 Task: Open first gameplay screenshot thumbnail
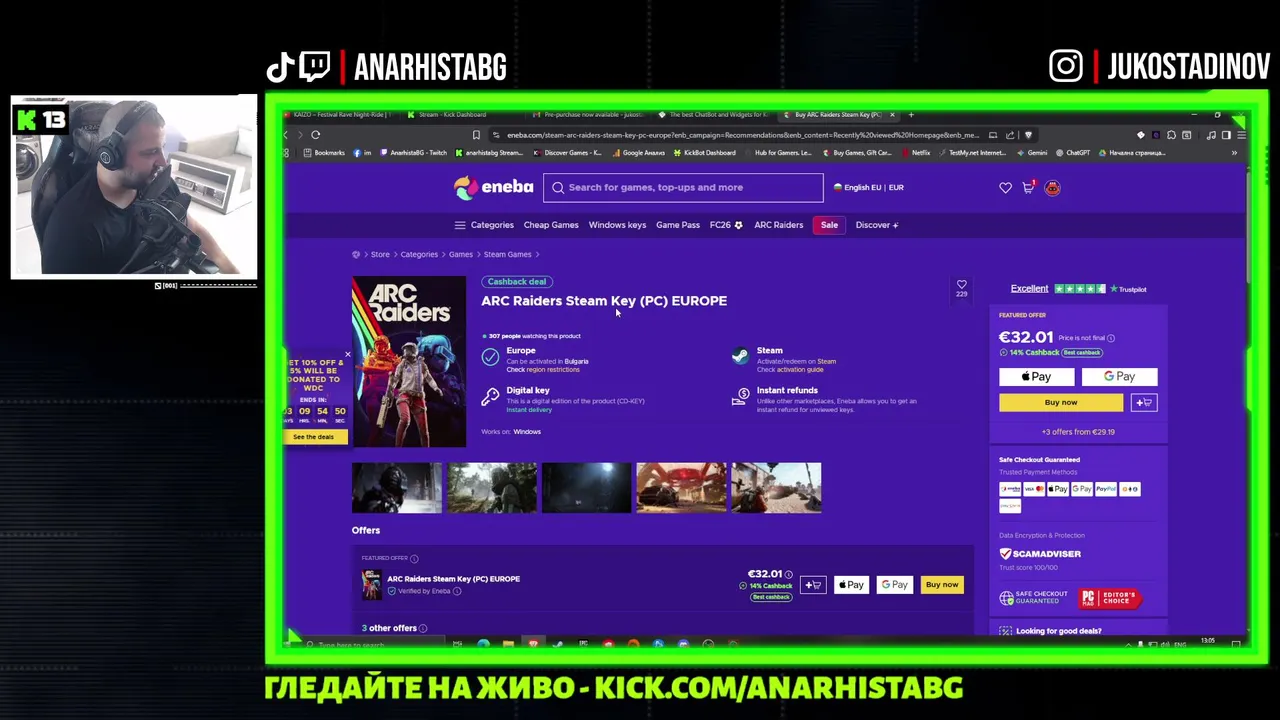(x=397, y=488)
